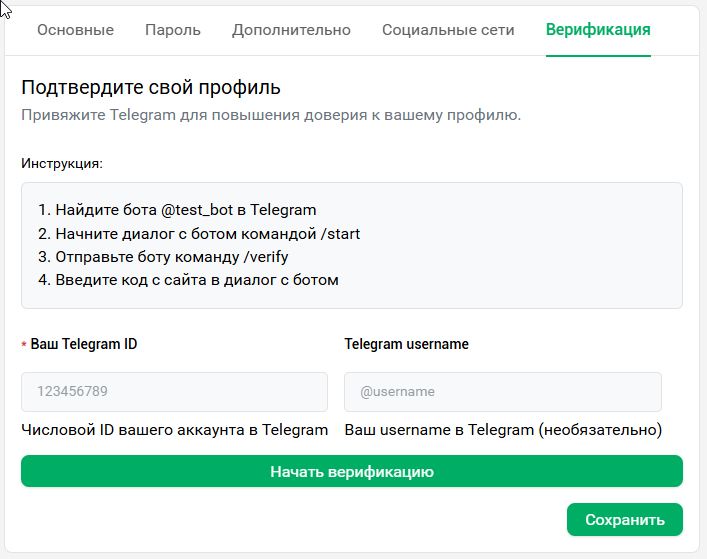
Task: Click the username необязательно helper text
Action: (x=502, y=430)
